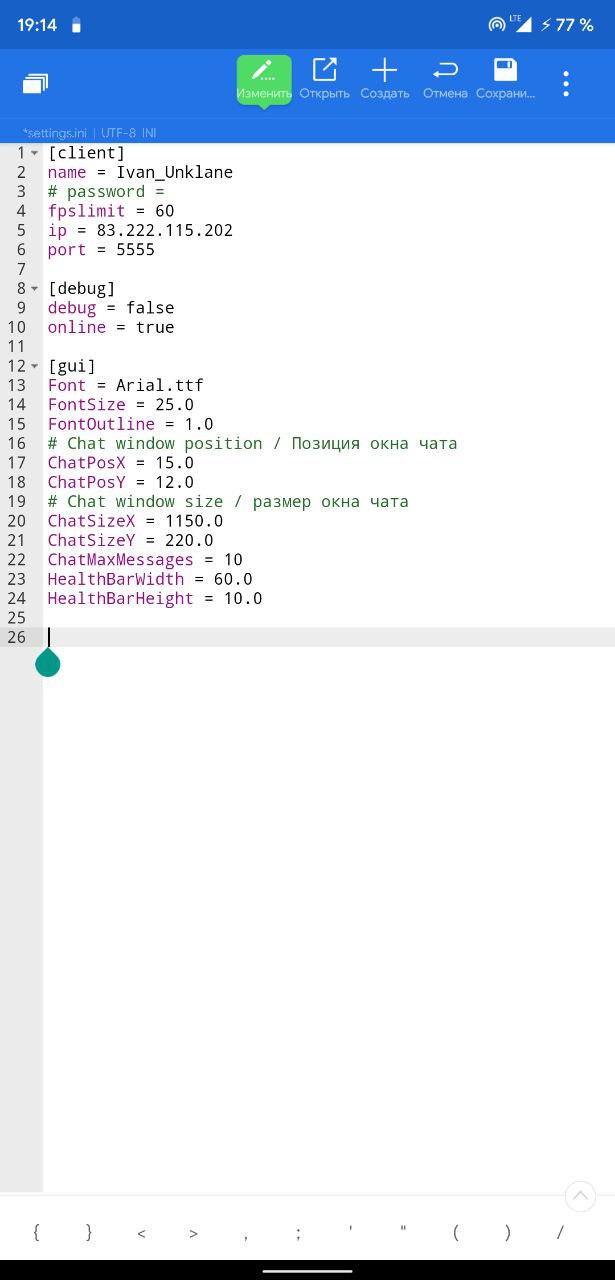Image resolution: width=615 pixels, height=1280 pixels.
Task: Insert the greater-than symbol
Action: (x=193, y=1233)
